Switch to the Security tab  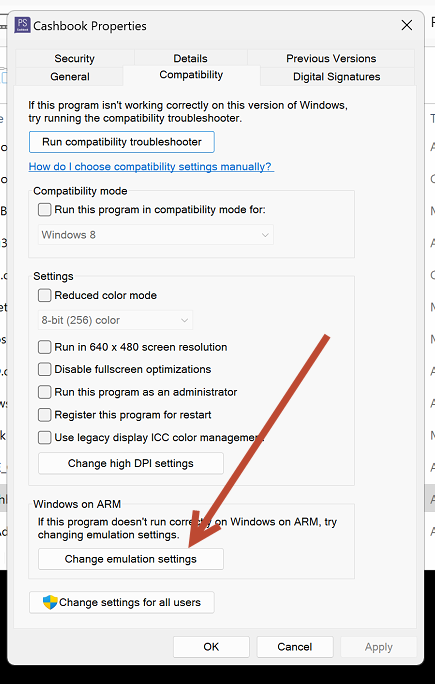(75, 58)
